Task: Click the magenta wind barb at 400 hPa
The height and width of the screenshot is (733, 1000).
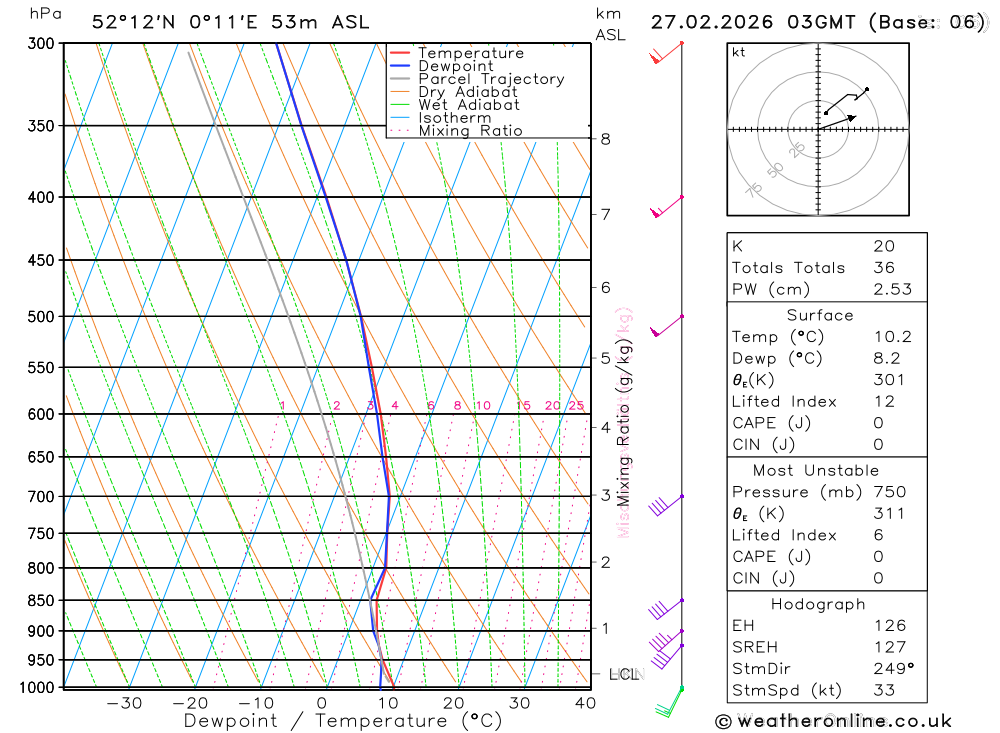Action: coord(667,207)
